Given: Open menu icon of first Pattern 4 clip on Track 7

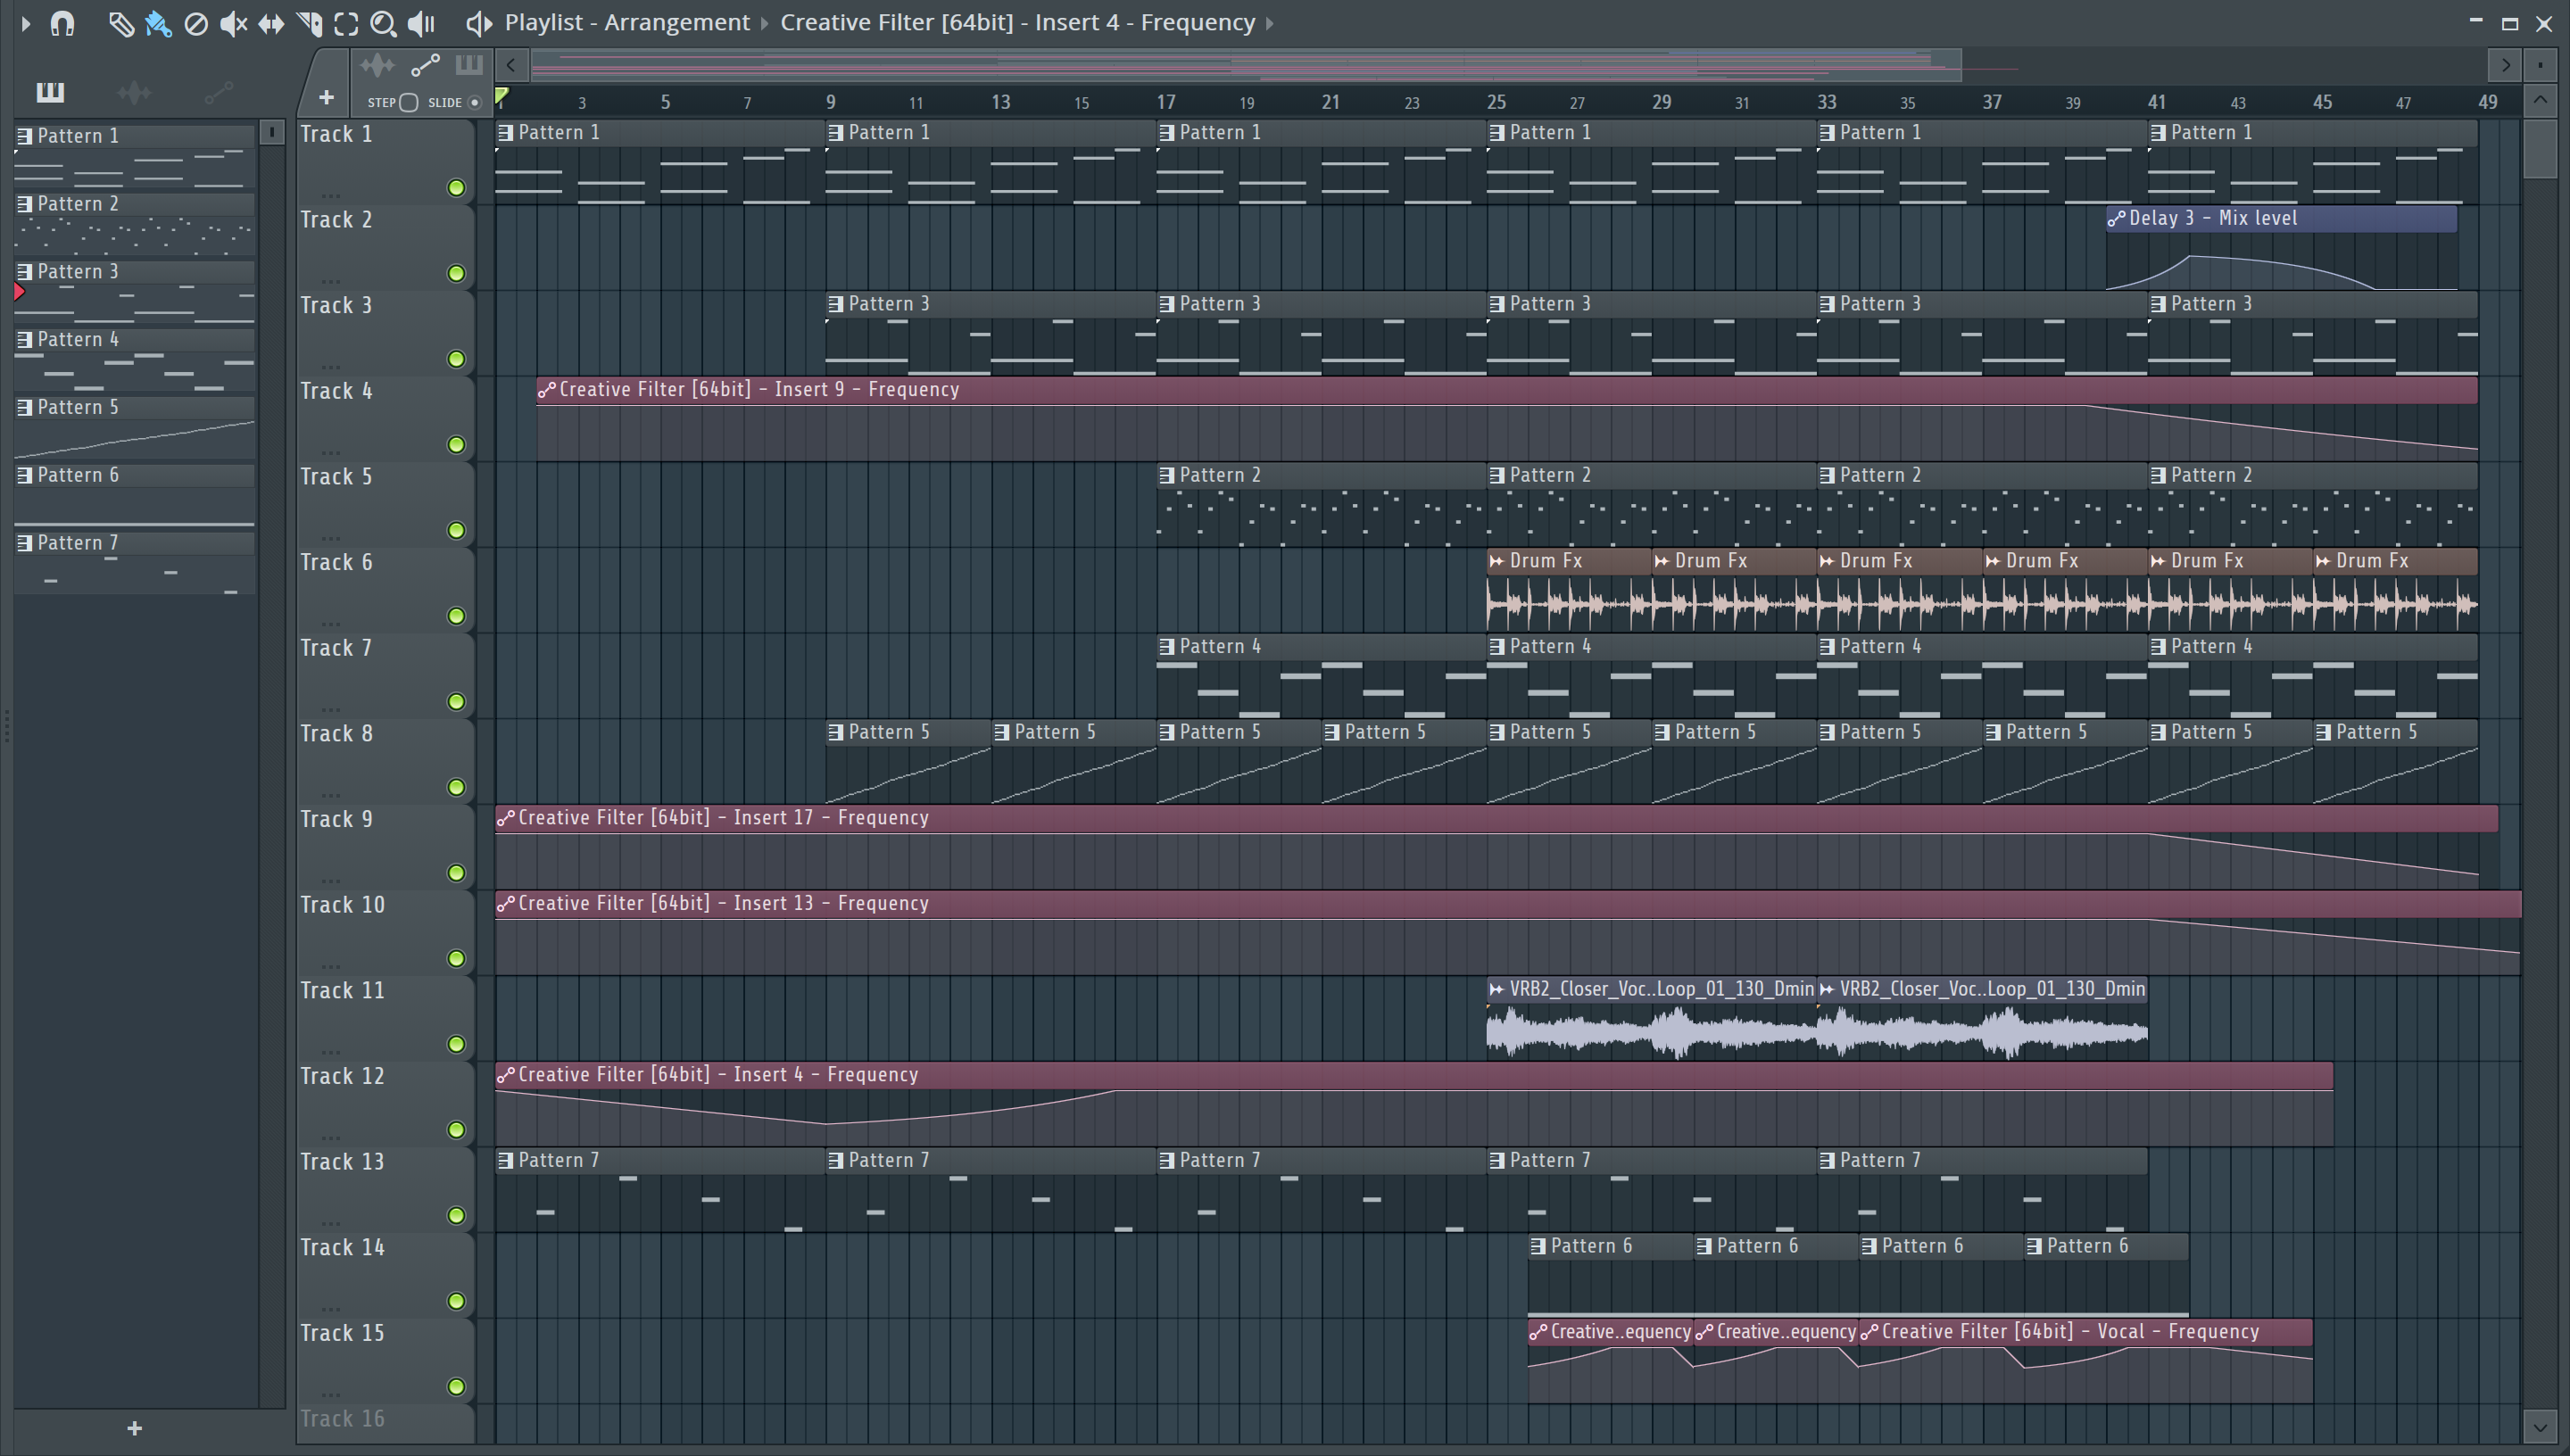Looking at the screenshot, I should coord(1167,647).
